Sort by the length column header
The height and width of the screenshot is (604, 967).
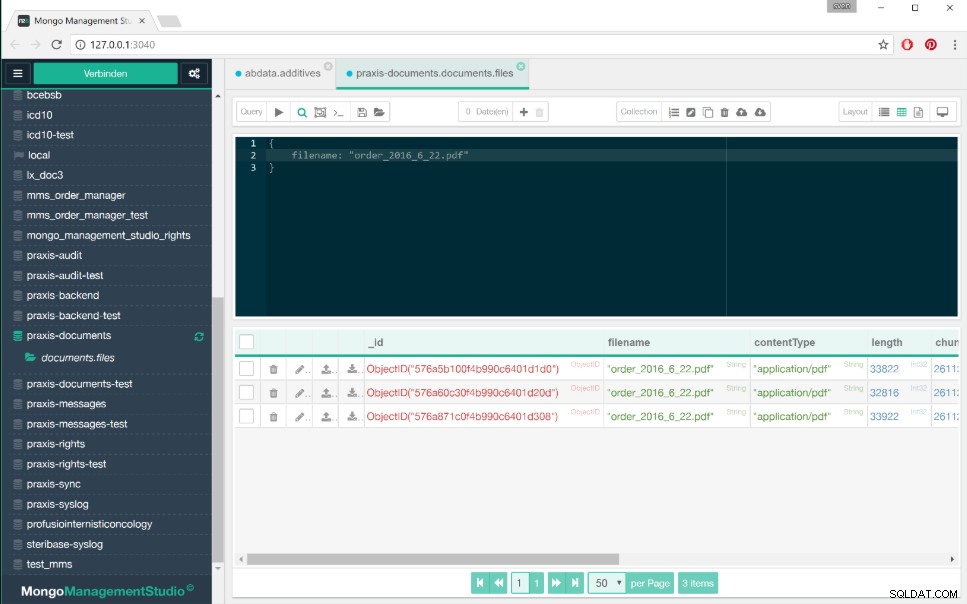pyautogui.click(x=887, y=342)
